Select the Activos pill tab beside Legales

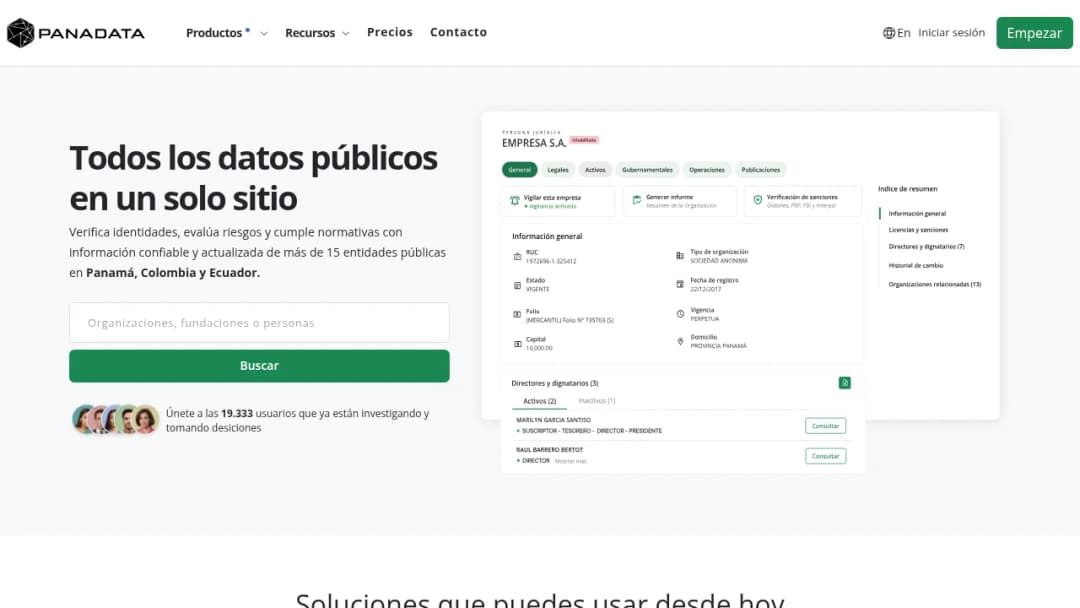[x=595, y=169]
